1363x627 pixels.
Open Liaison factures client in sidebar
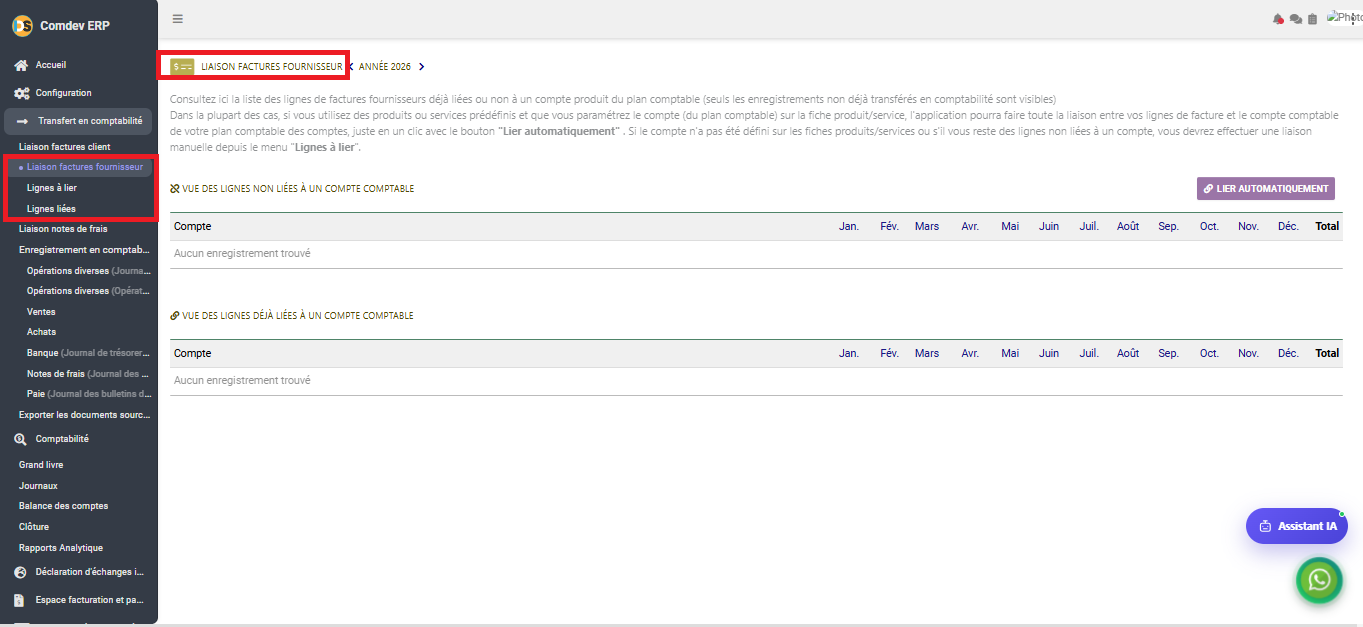click(64, 147)
